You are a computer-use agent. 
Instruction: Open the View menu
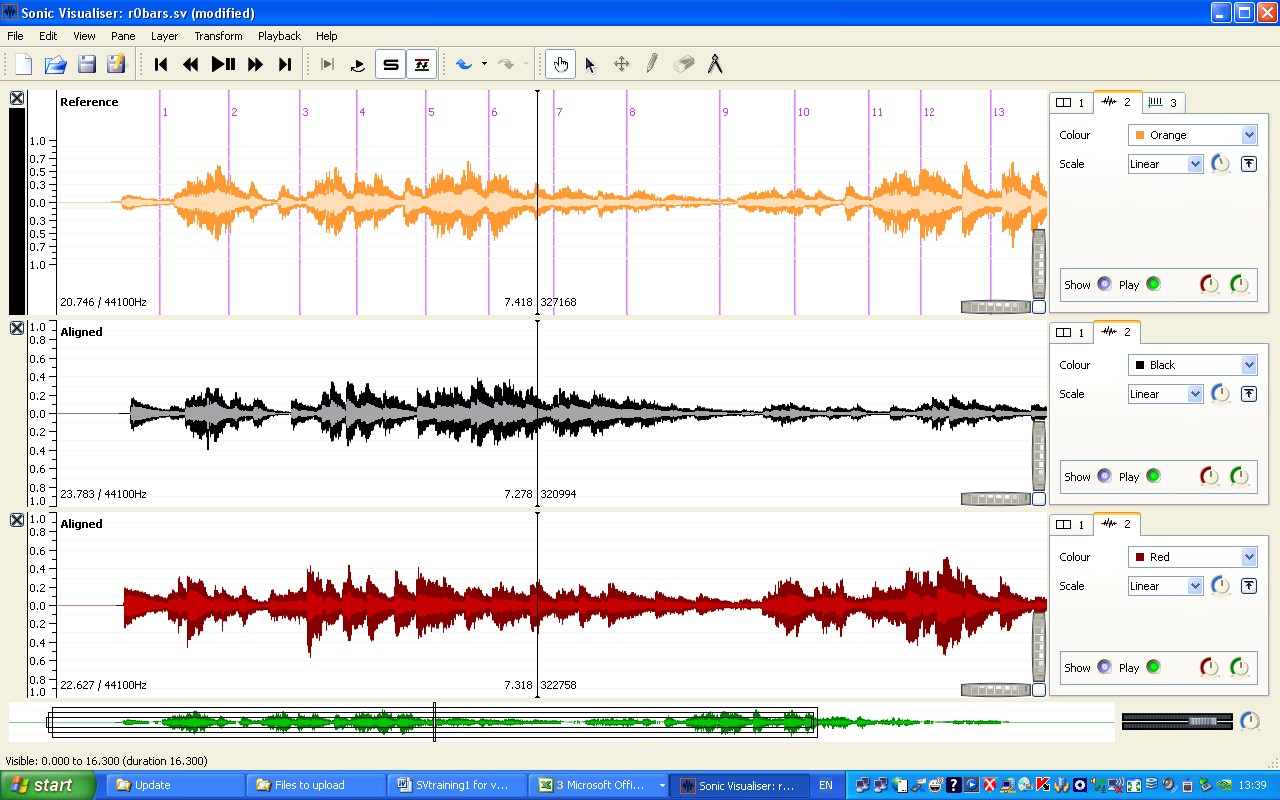[x=84, y=36]
